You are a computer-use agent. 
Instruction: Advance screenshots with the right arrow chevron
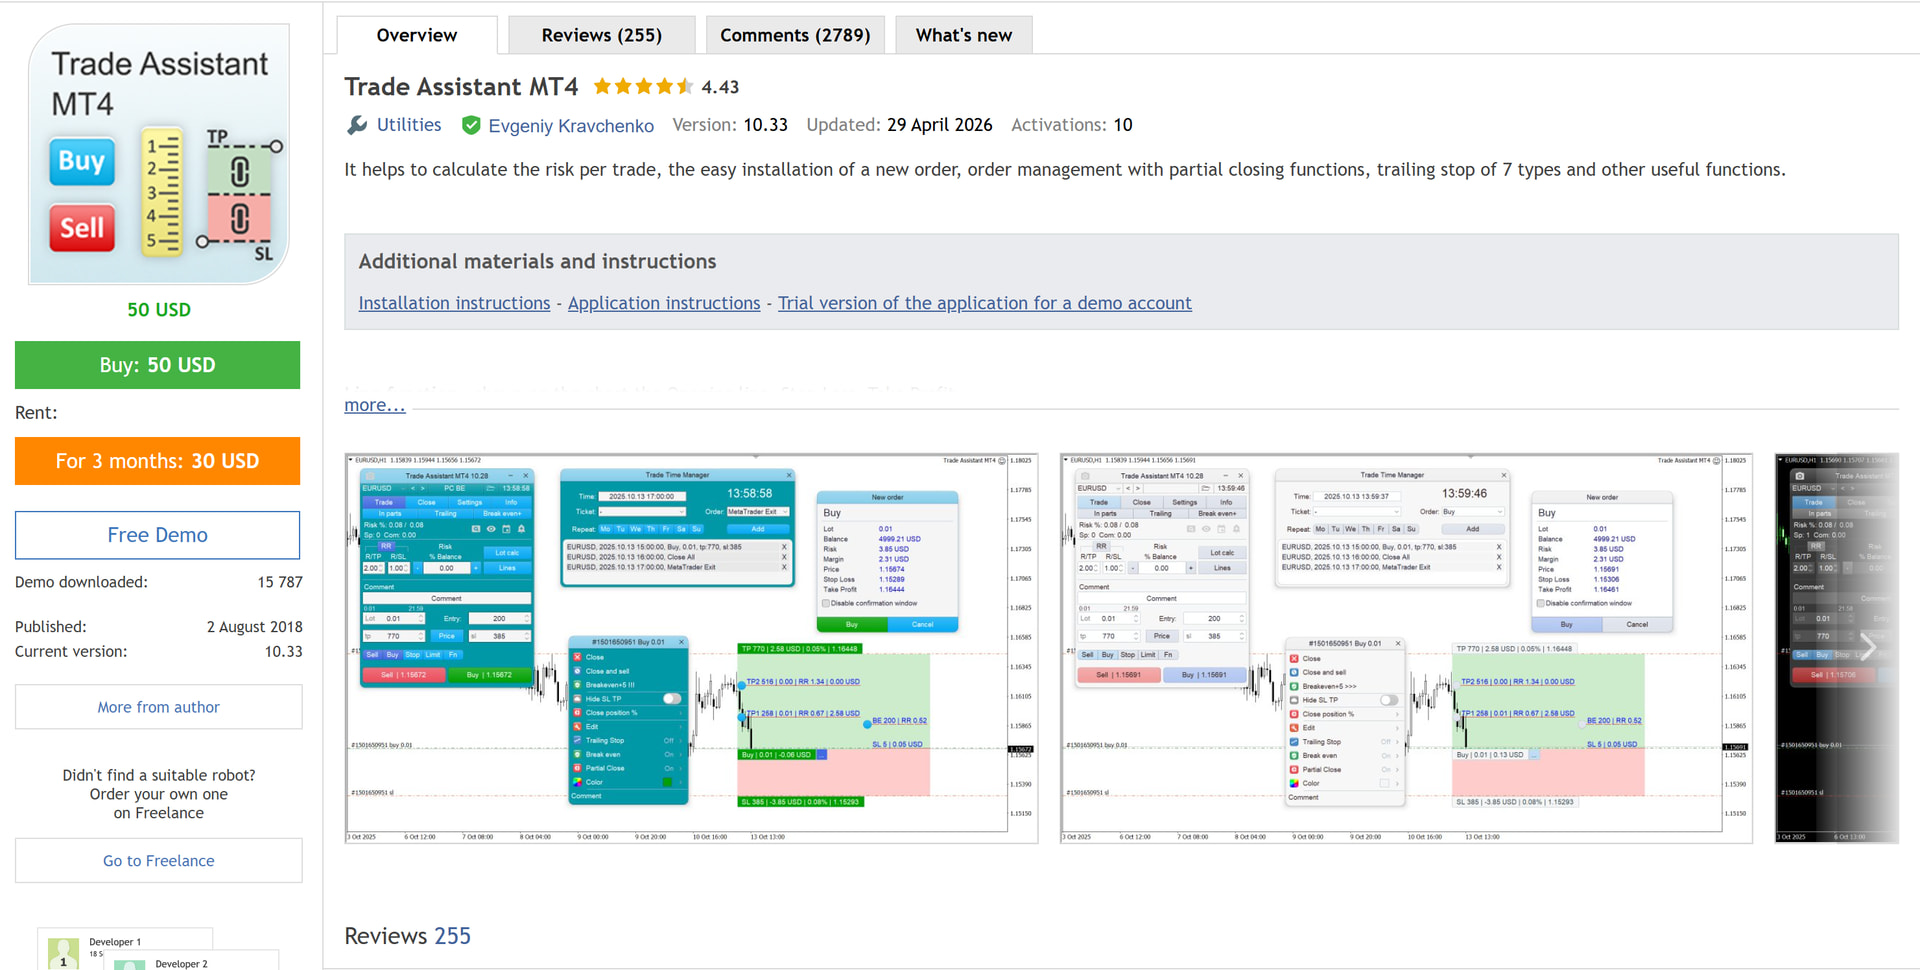click(x=1866, y=647)
